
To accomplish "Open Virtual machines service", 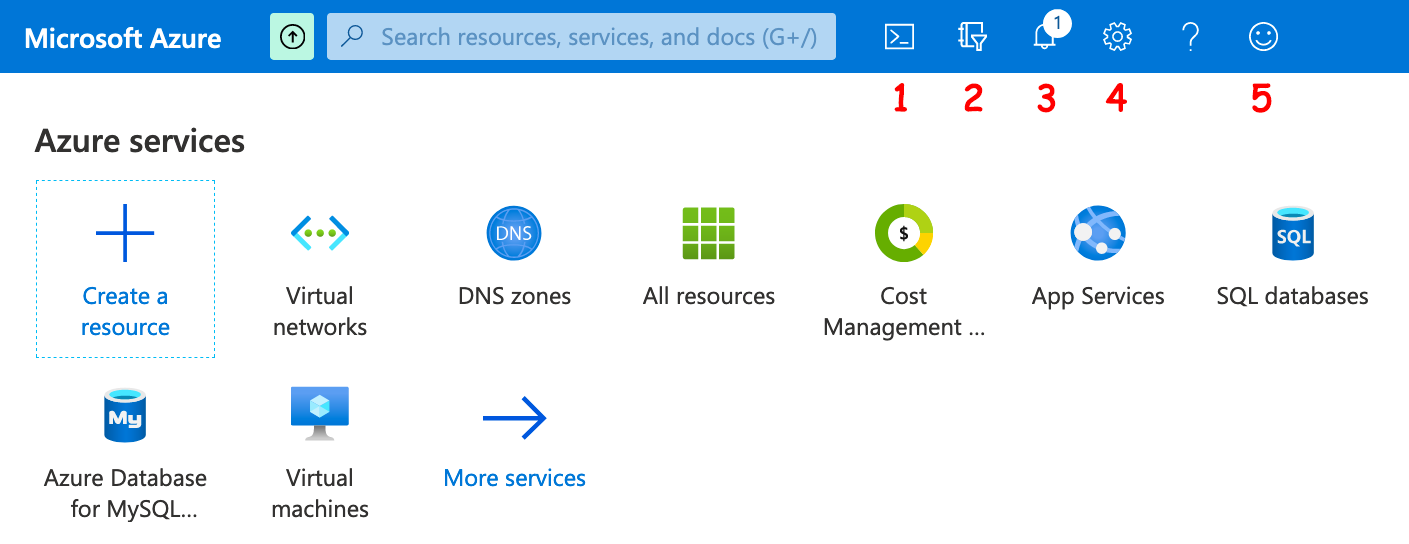I will point(320,452).
